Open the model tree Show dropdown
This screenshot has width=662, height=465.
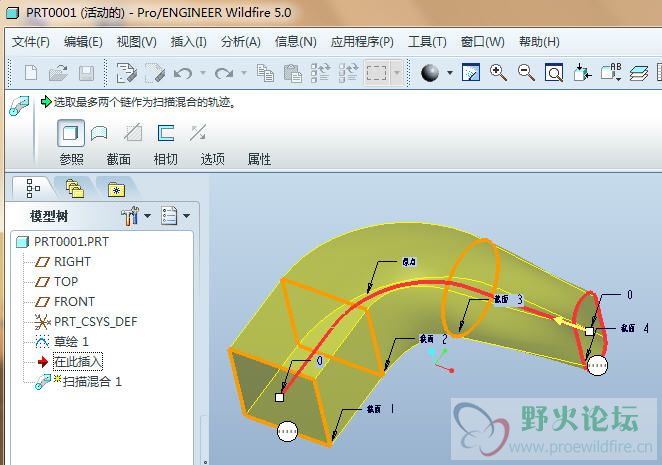tap(175, 216)
